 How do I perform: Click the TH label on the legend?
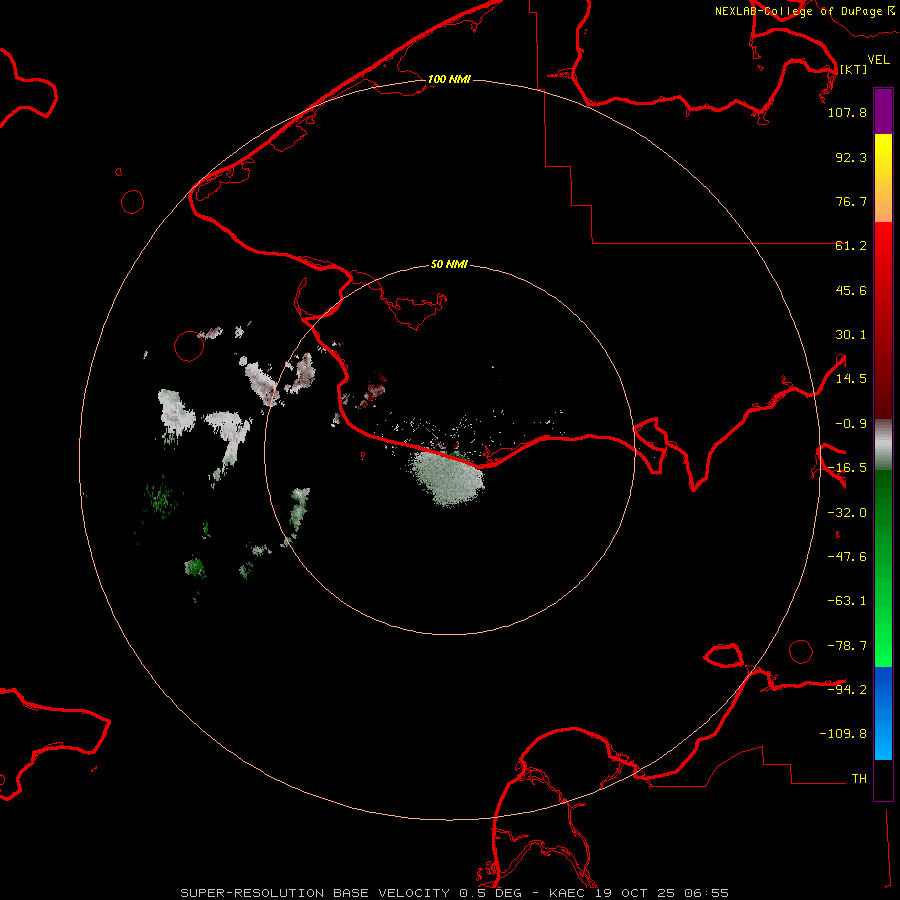pyautogui.click(x=859, y=779)
